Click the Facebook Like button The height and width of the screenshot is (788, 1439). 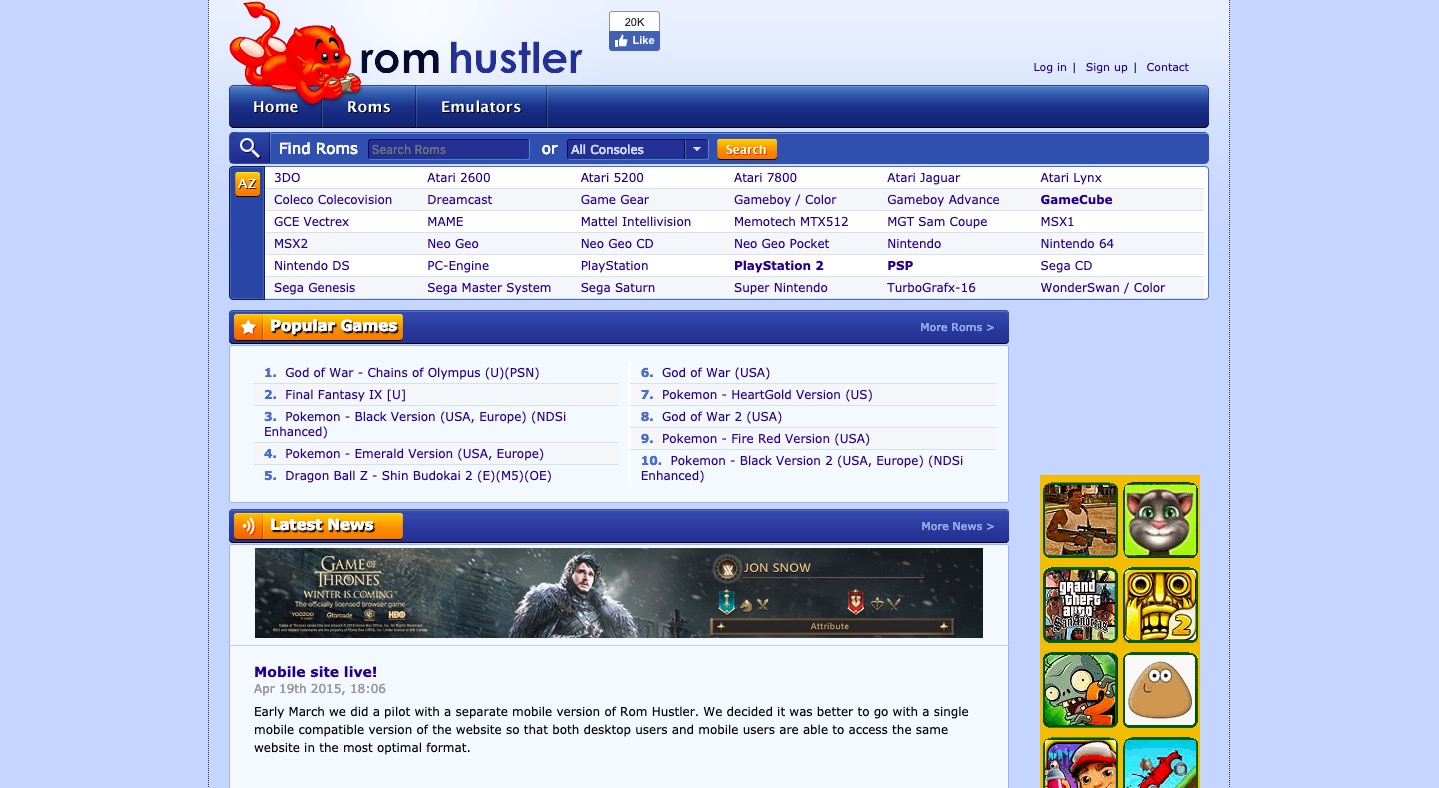point(634,41)
